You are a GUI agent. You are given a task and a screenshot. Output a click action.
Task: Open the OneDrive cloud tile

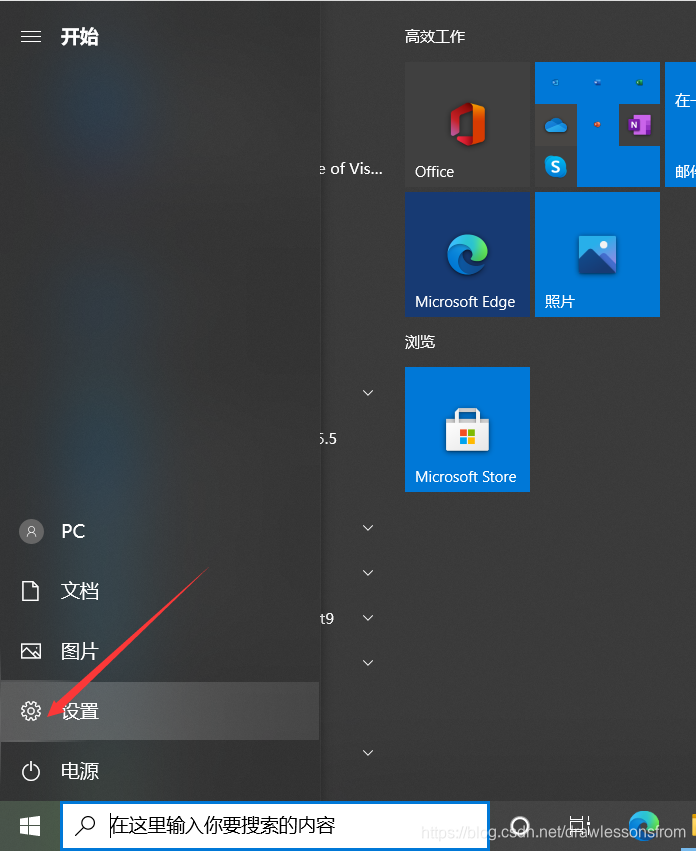coord(555,125)
